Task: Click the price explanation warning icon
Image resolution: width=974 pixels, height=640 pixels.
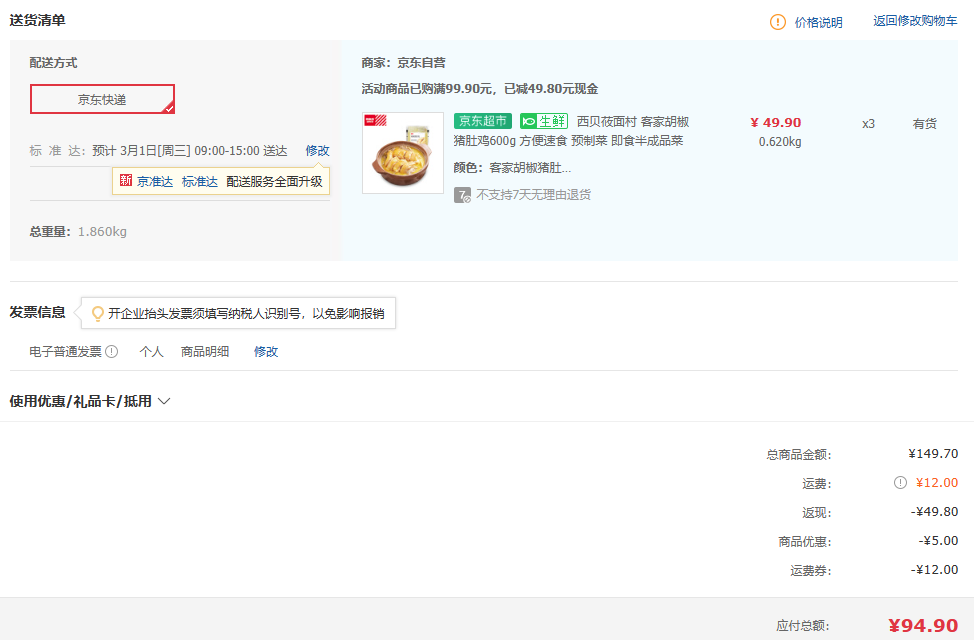Action: tap(778, 22)
